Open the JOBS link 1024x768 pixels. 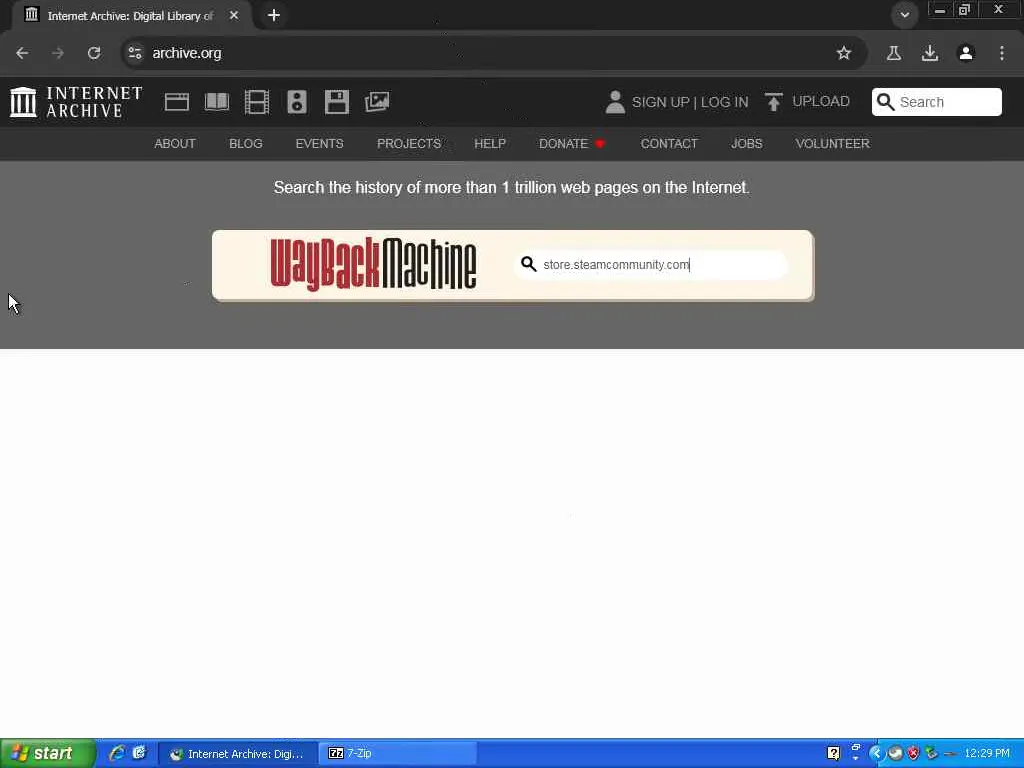746,144
